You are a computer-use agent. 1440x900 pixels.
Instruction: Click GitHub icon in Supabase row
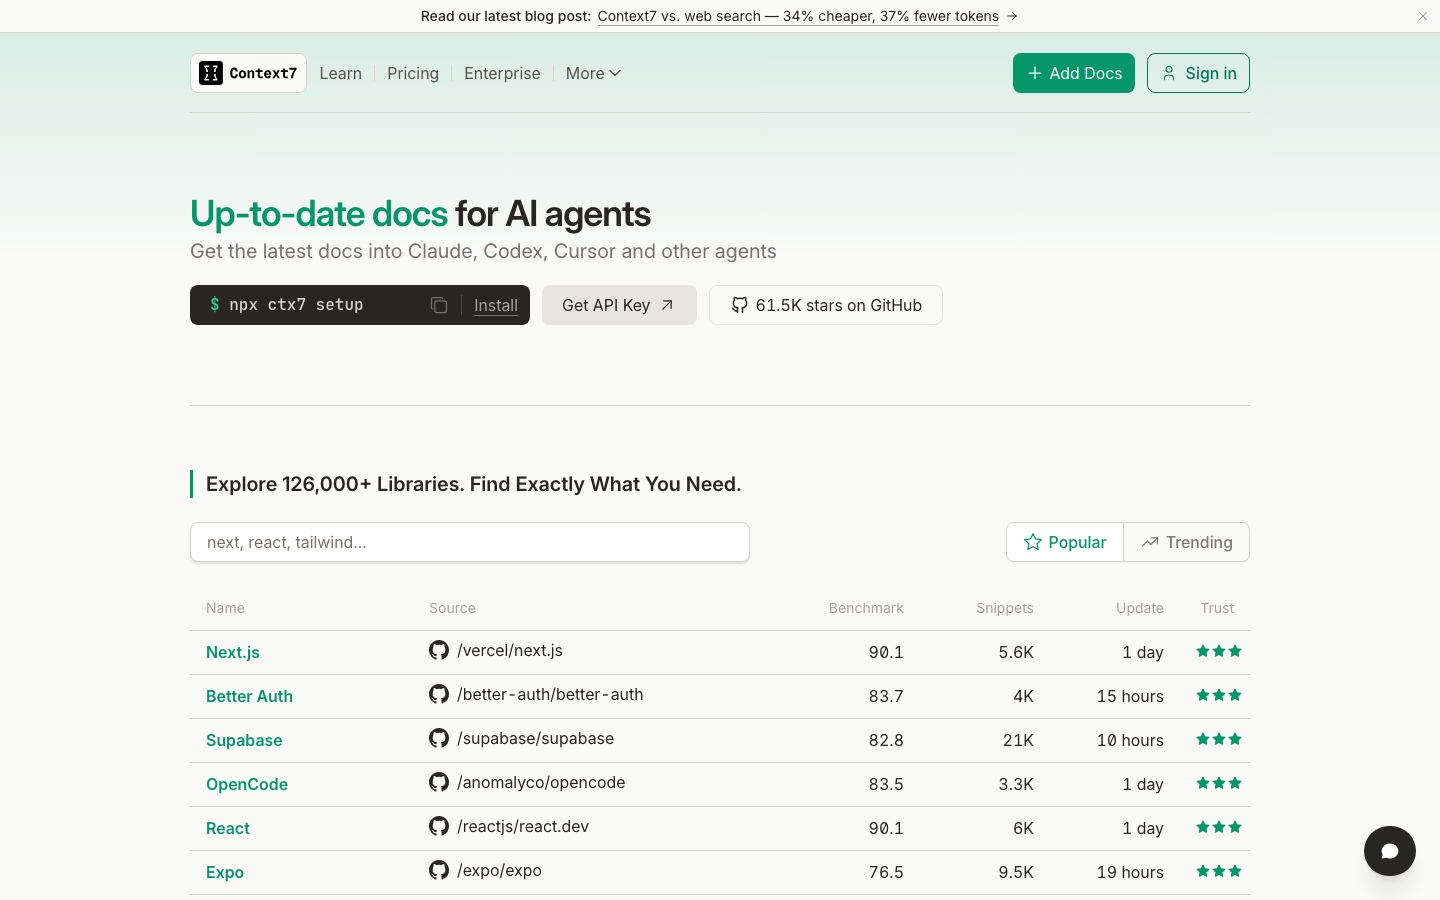click(439, 738)
